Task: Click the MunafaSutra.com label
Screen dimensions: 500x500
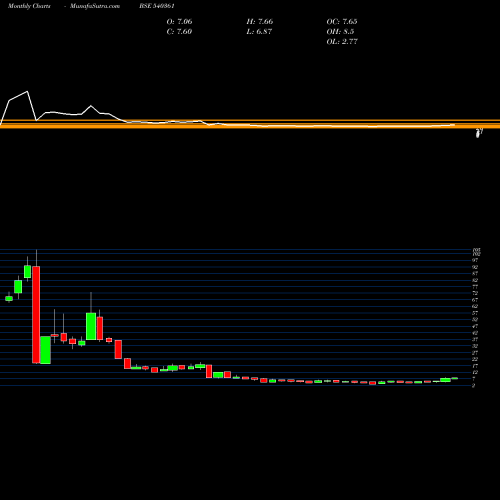Action: (95, 6)
